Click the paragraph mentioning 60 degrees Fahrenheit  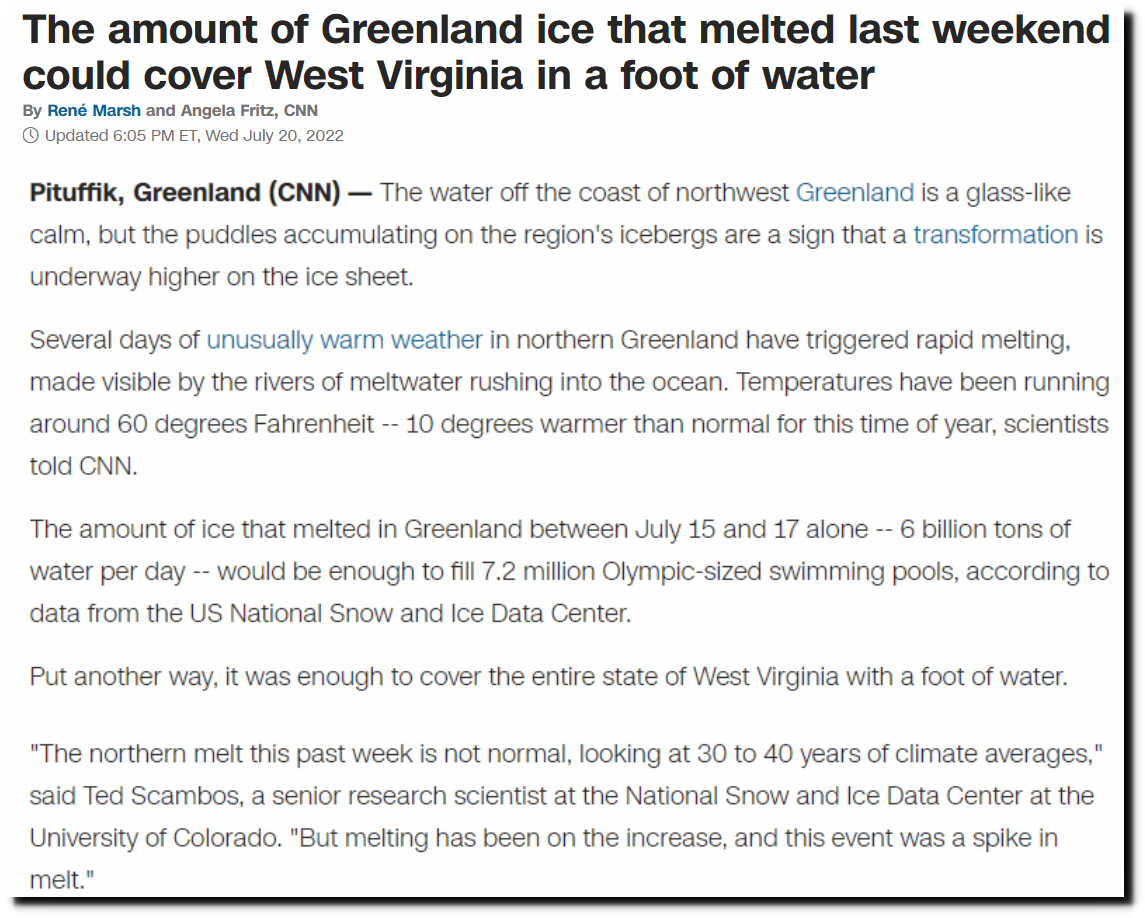(x=570, y=403)
